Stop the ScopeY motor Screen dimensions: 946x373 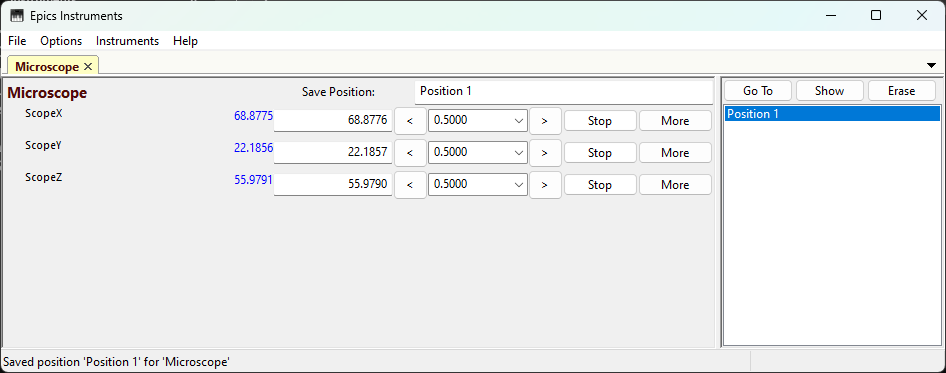(x=600, y=153)
